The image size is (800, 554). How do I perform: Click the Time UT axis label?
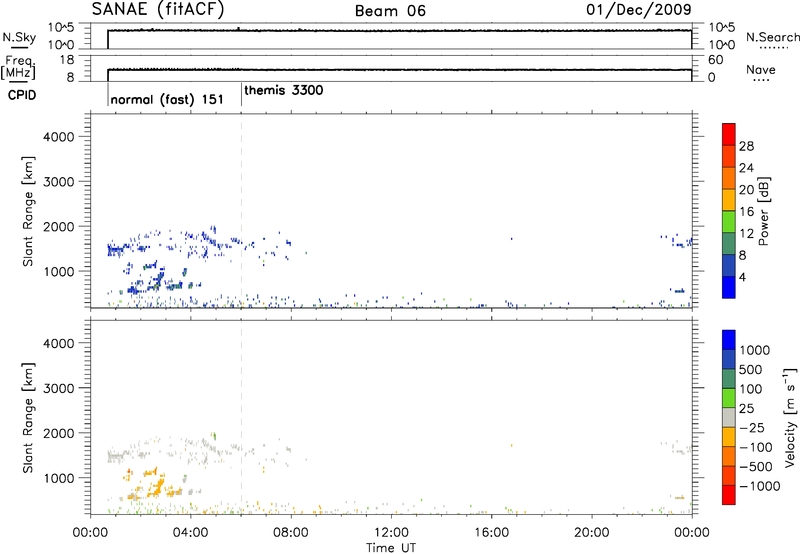tap(391, 548)
